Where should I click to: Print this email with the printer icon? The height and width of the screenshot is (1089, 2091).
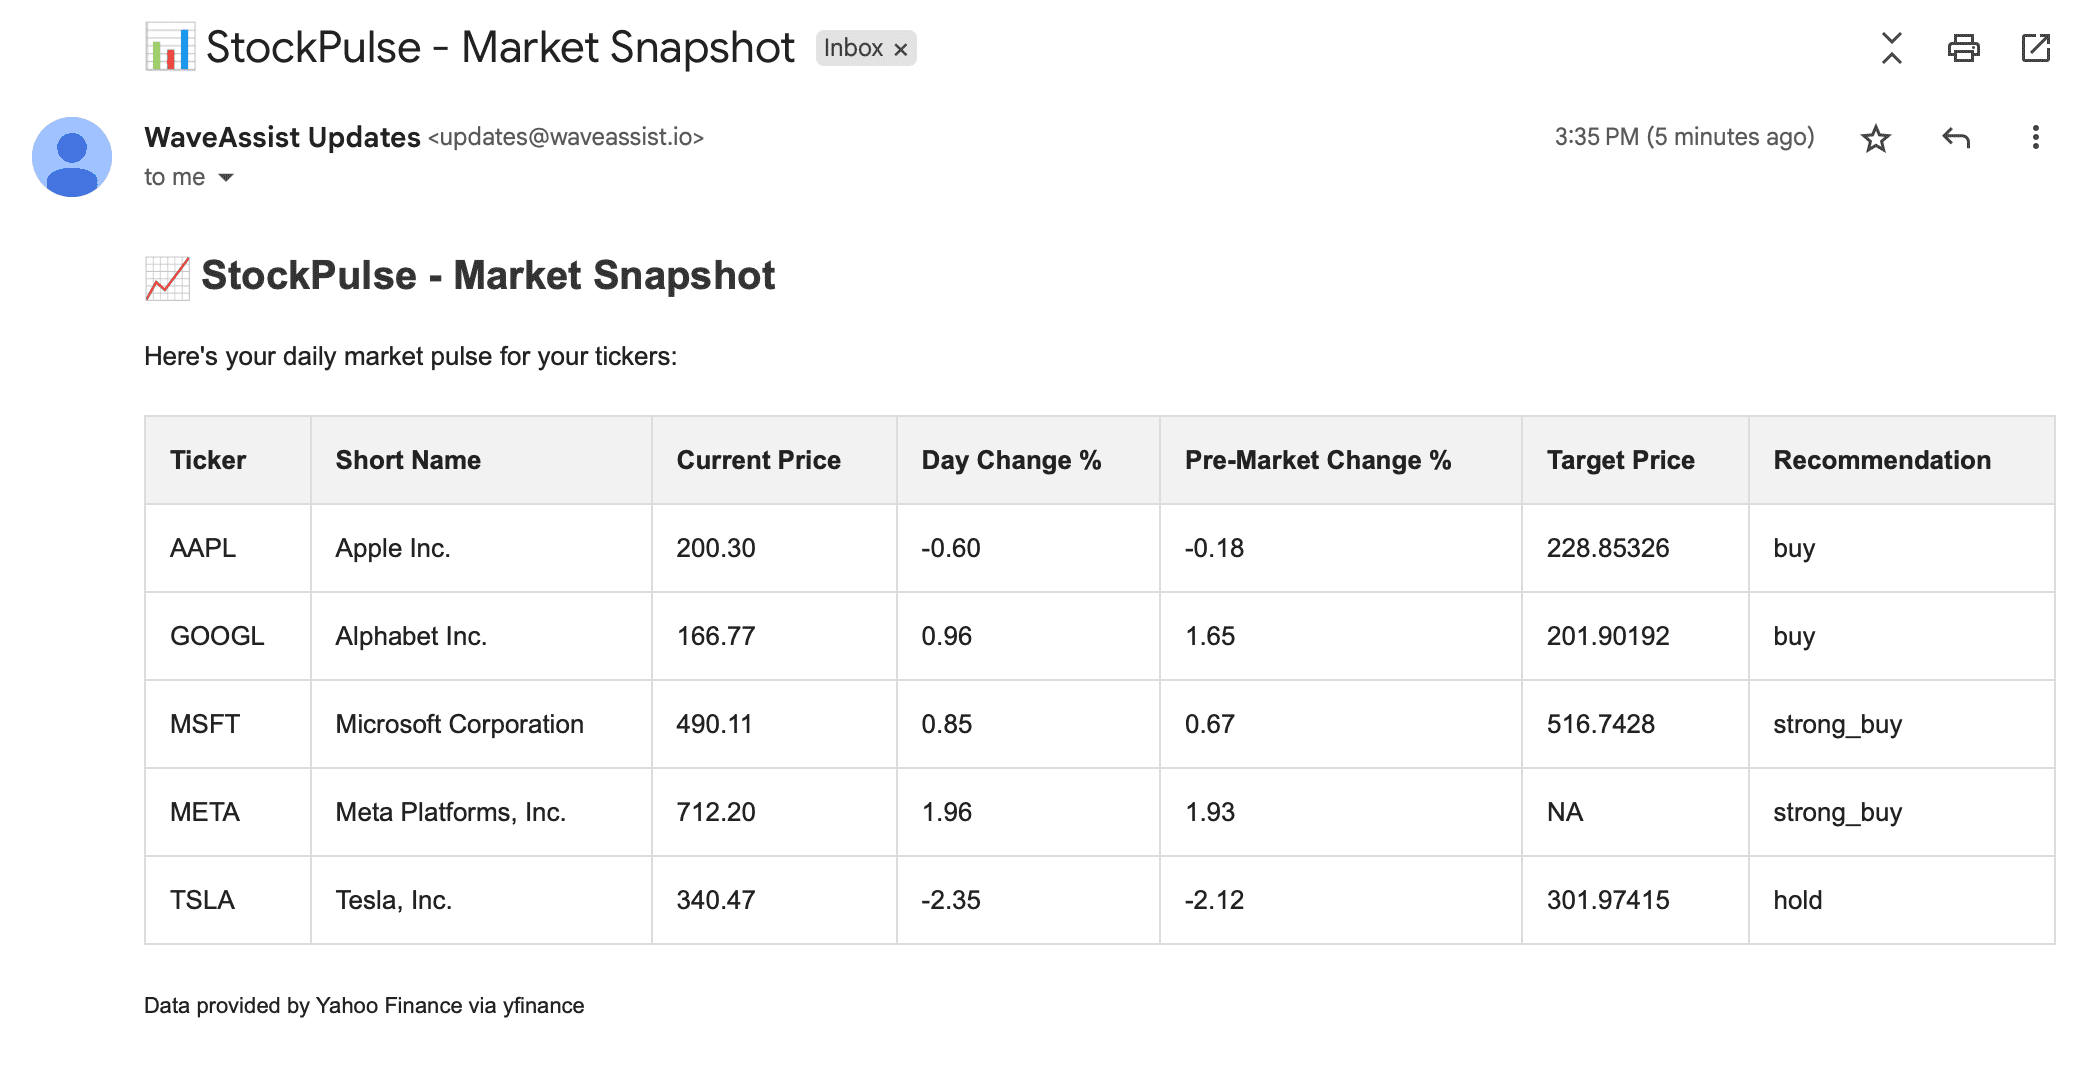(1963, 48)
